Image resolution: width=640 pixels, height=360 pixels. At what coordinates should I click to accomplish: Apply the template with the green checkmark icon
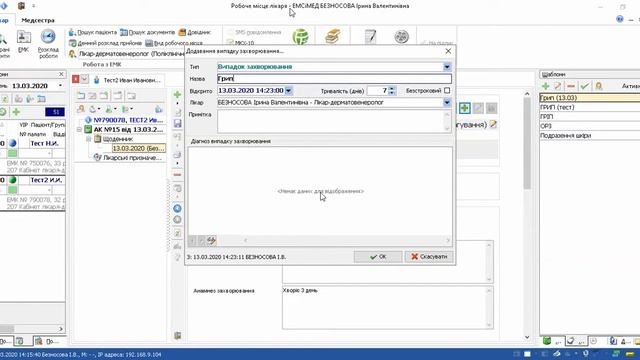click(584, 86)
